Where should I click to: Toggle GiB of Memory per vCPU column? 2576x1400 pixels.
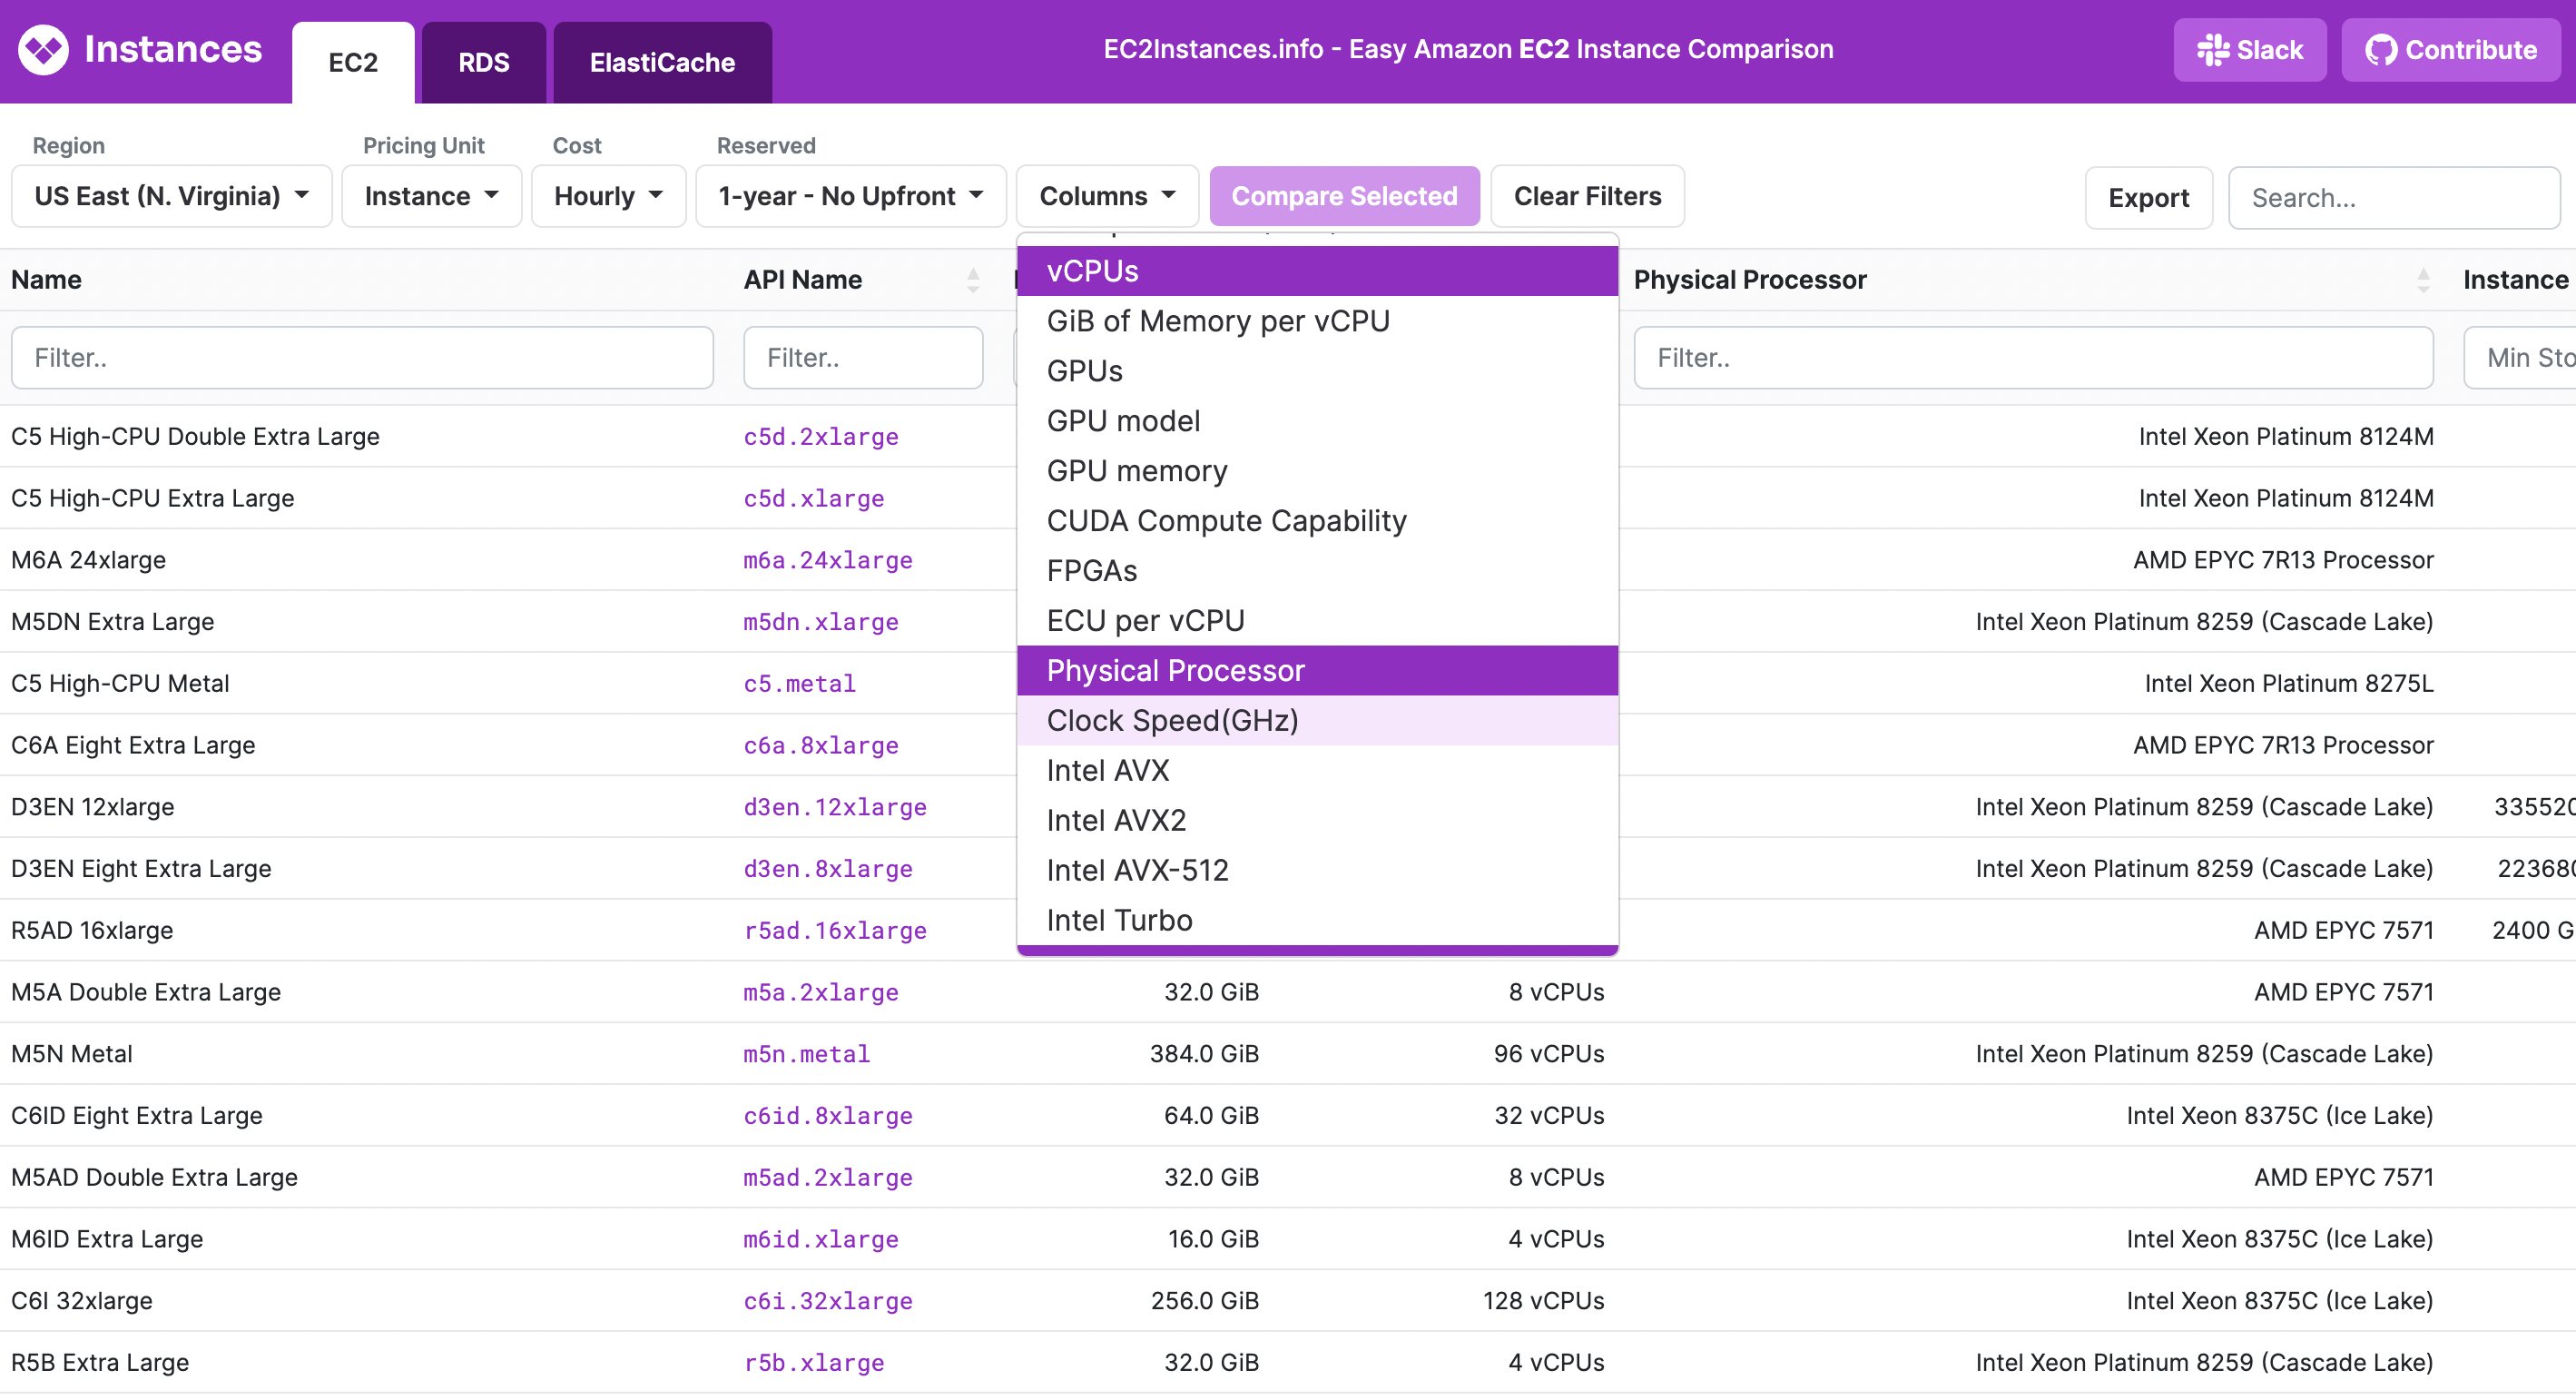tap(1317, 321)
